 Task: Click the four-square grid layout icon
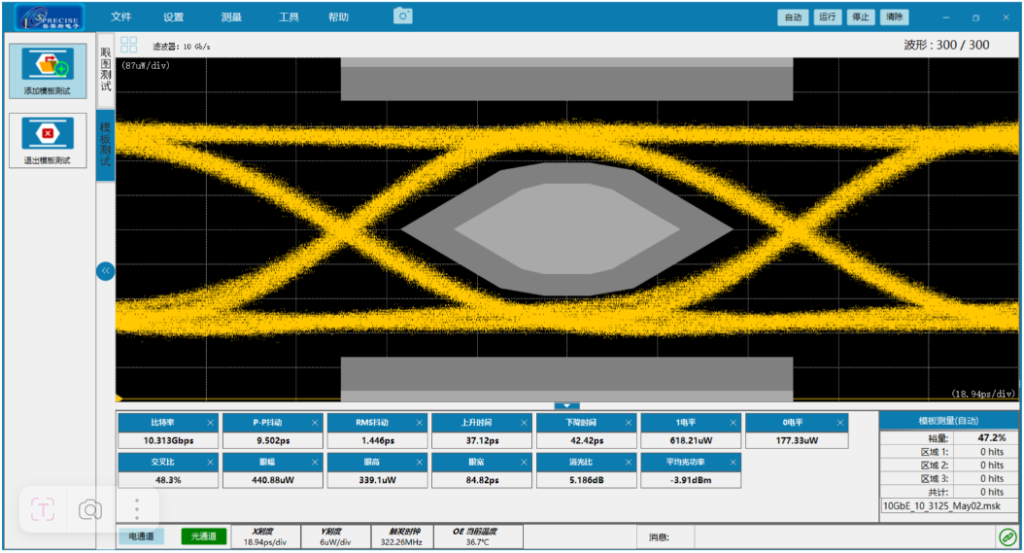click(x=129, y=45)
